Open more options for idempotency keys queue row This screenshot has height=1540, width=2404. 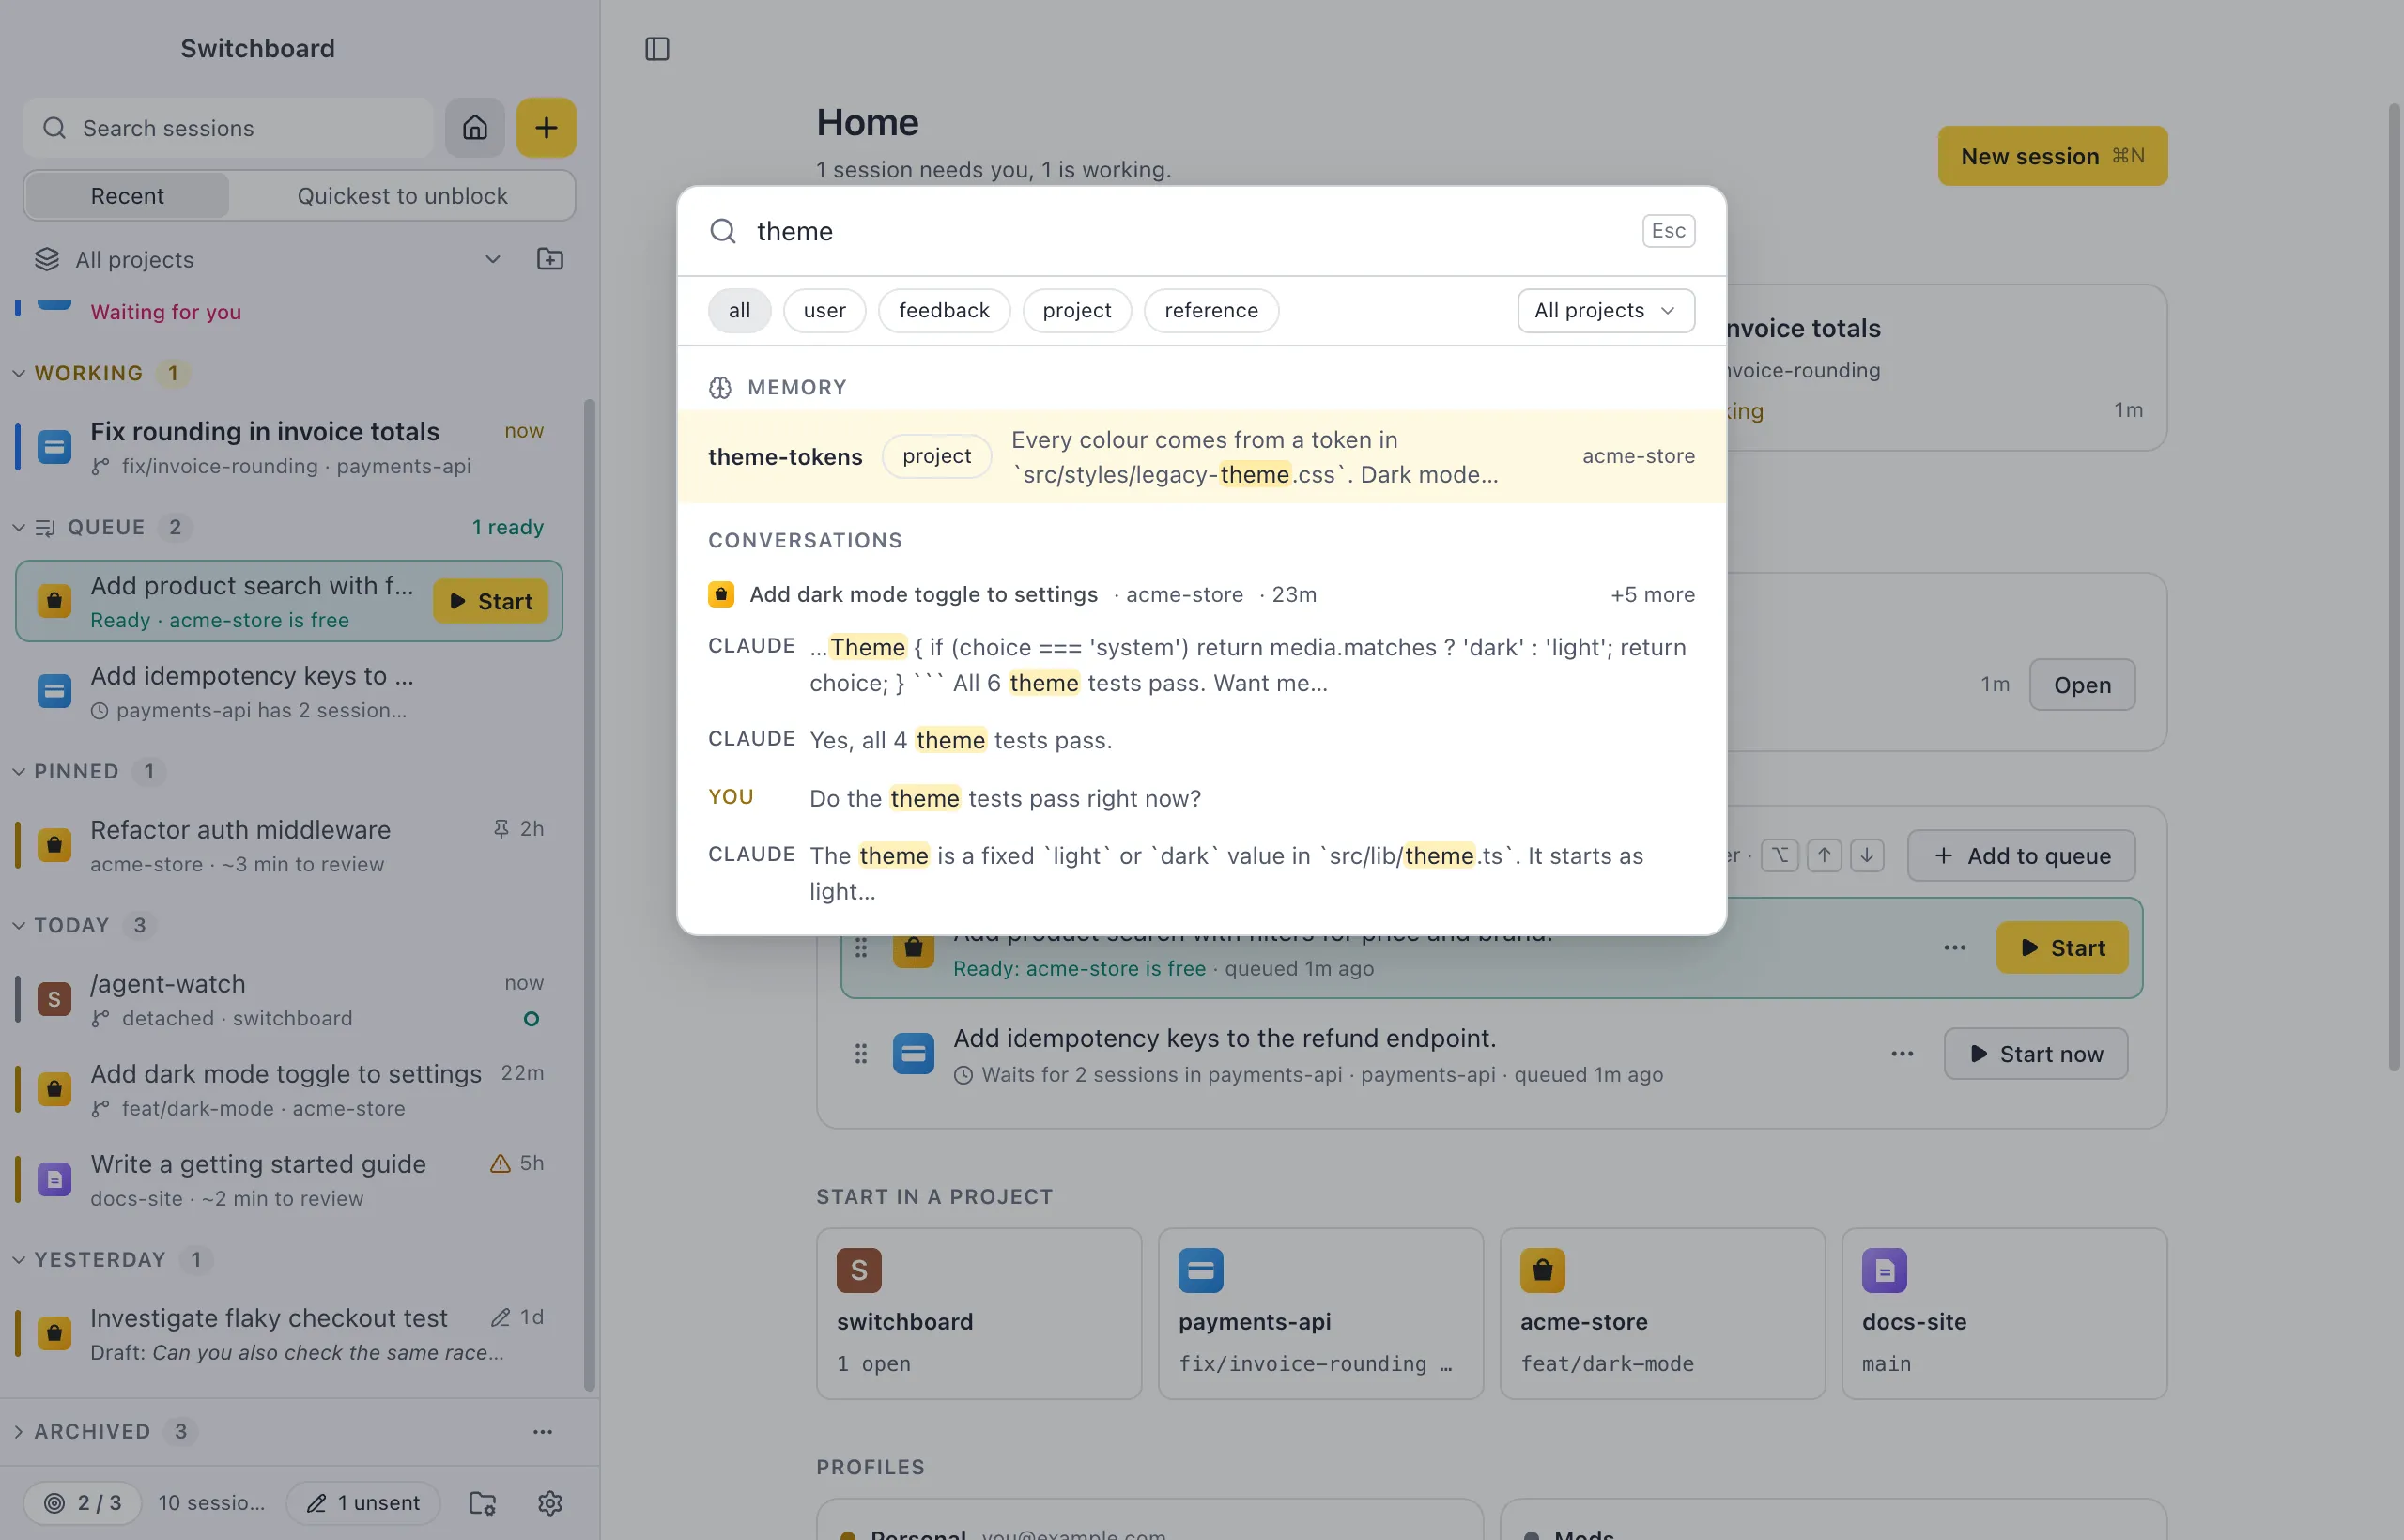(1902, 1053)
